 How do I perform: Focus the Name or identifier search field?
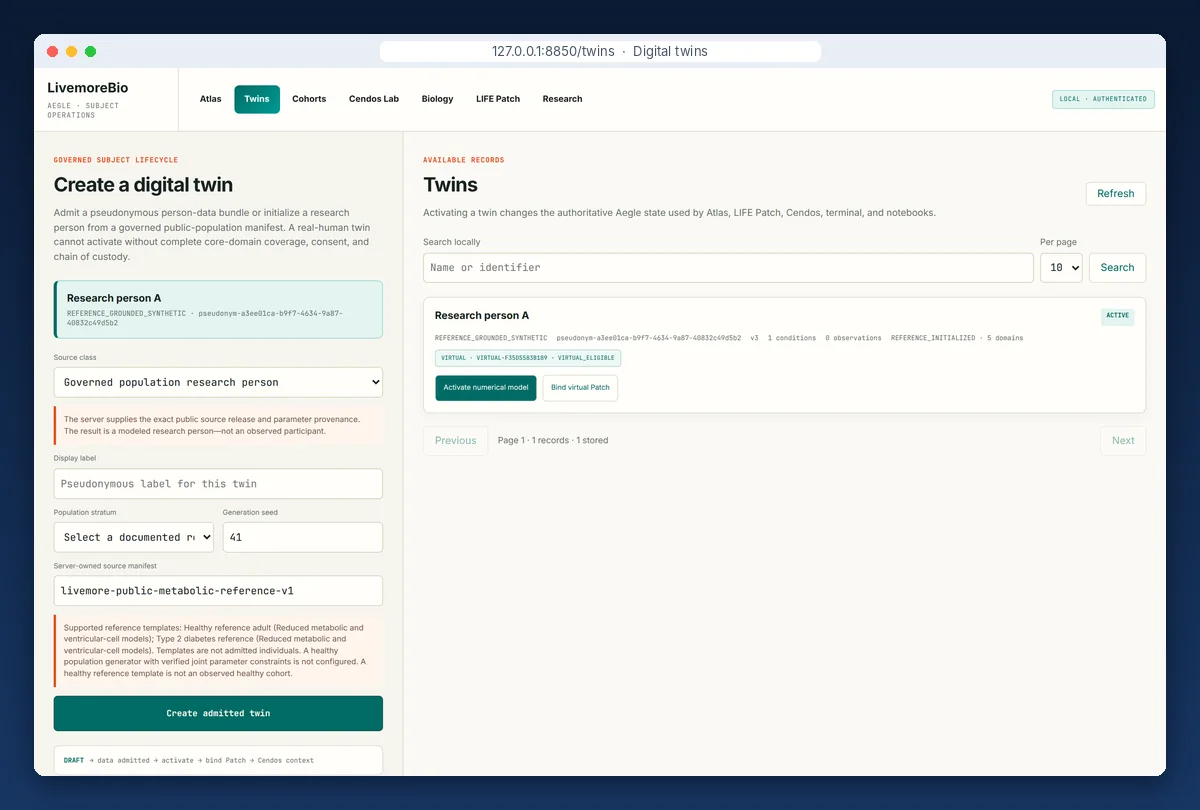tap(728, 268)
